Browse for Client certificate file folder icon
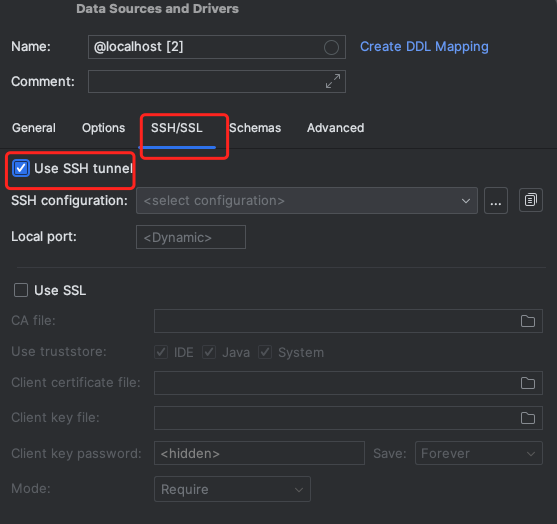557x524 pixels. [528, 383]
